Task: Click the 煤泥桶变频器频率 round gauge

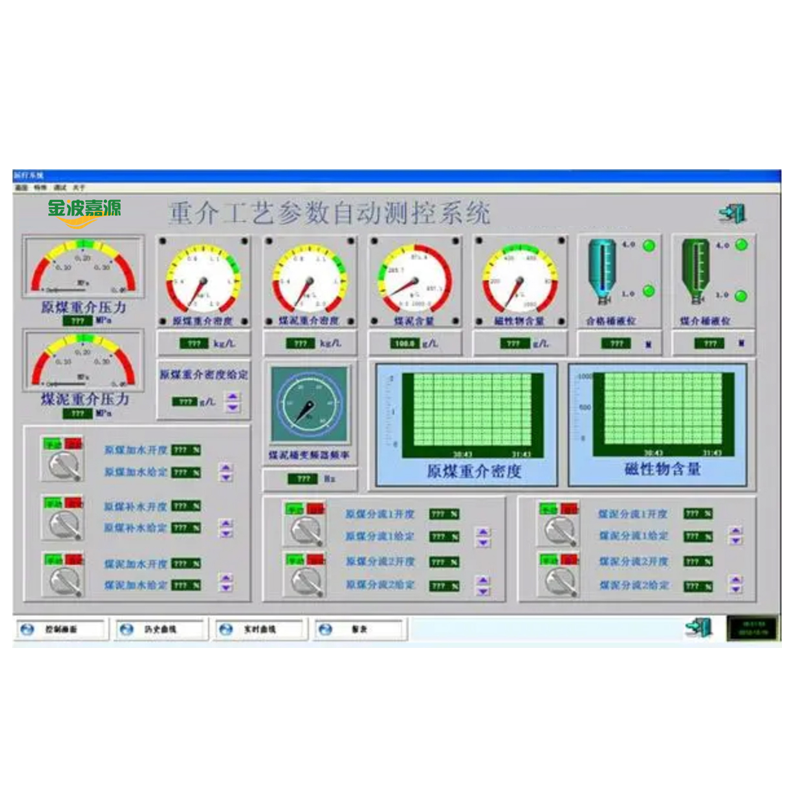Action: pyautogui.click(x=309, y=405)
